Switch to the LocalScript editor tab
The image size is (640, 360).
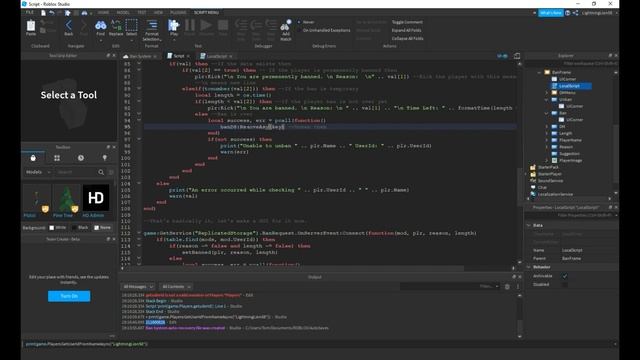point(216,56)
